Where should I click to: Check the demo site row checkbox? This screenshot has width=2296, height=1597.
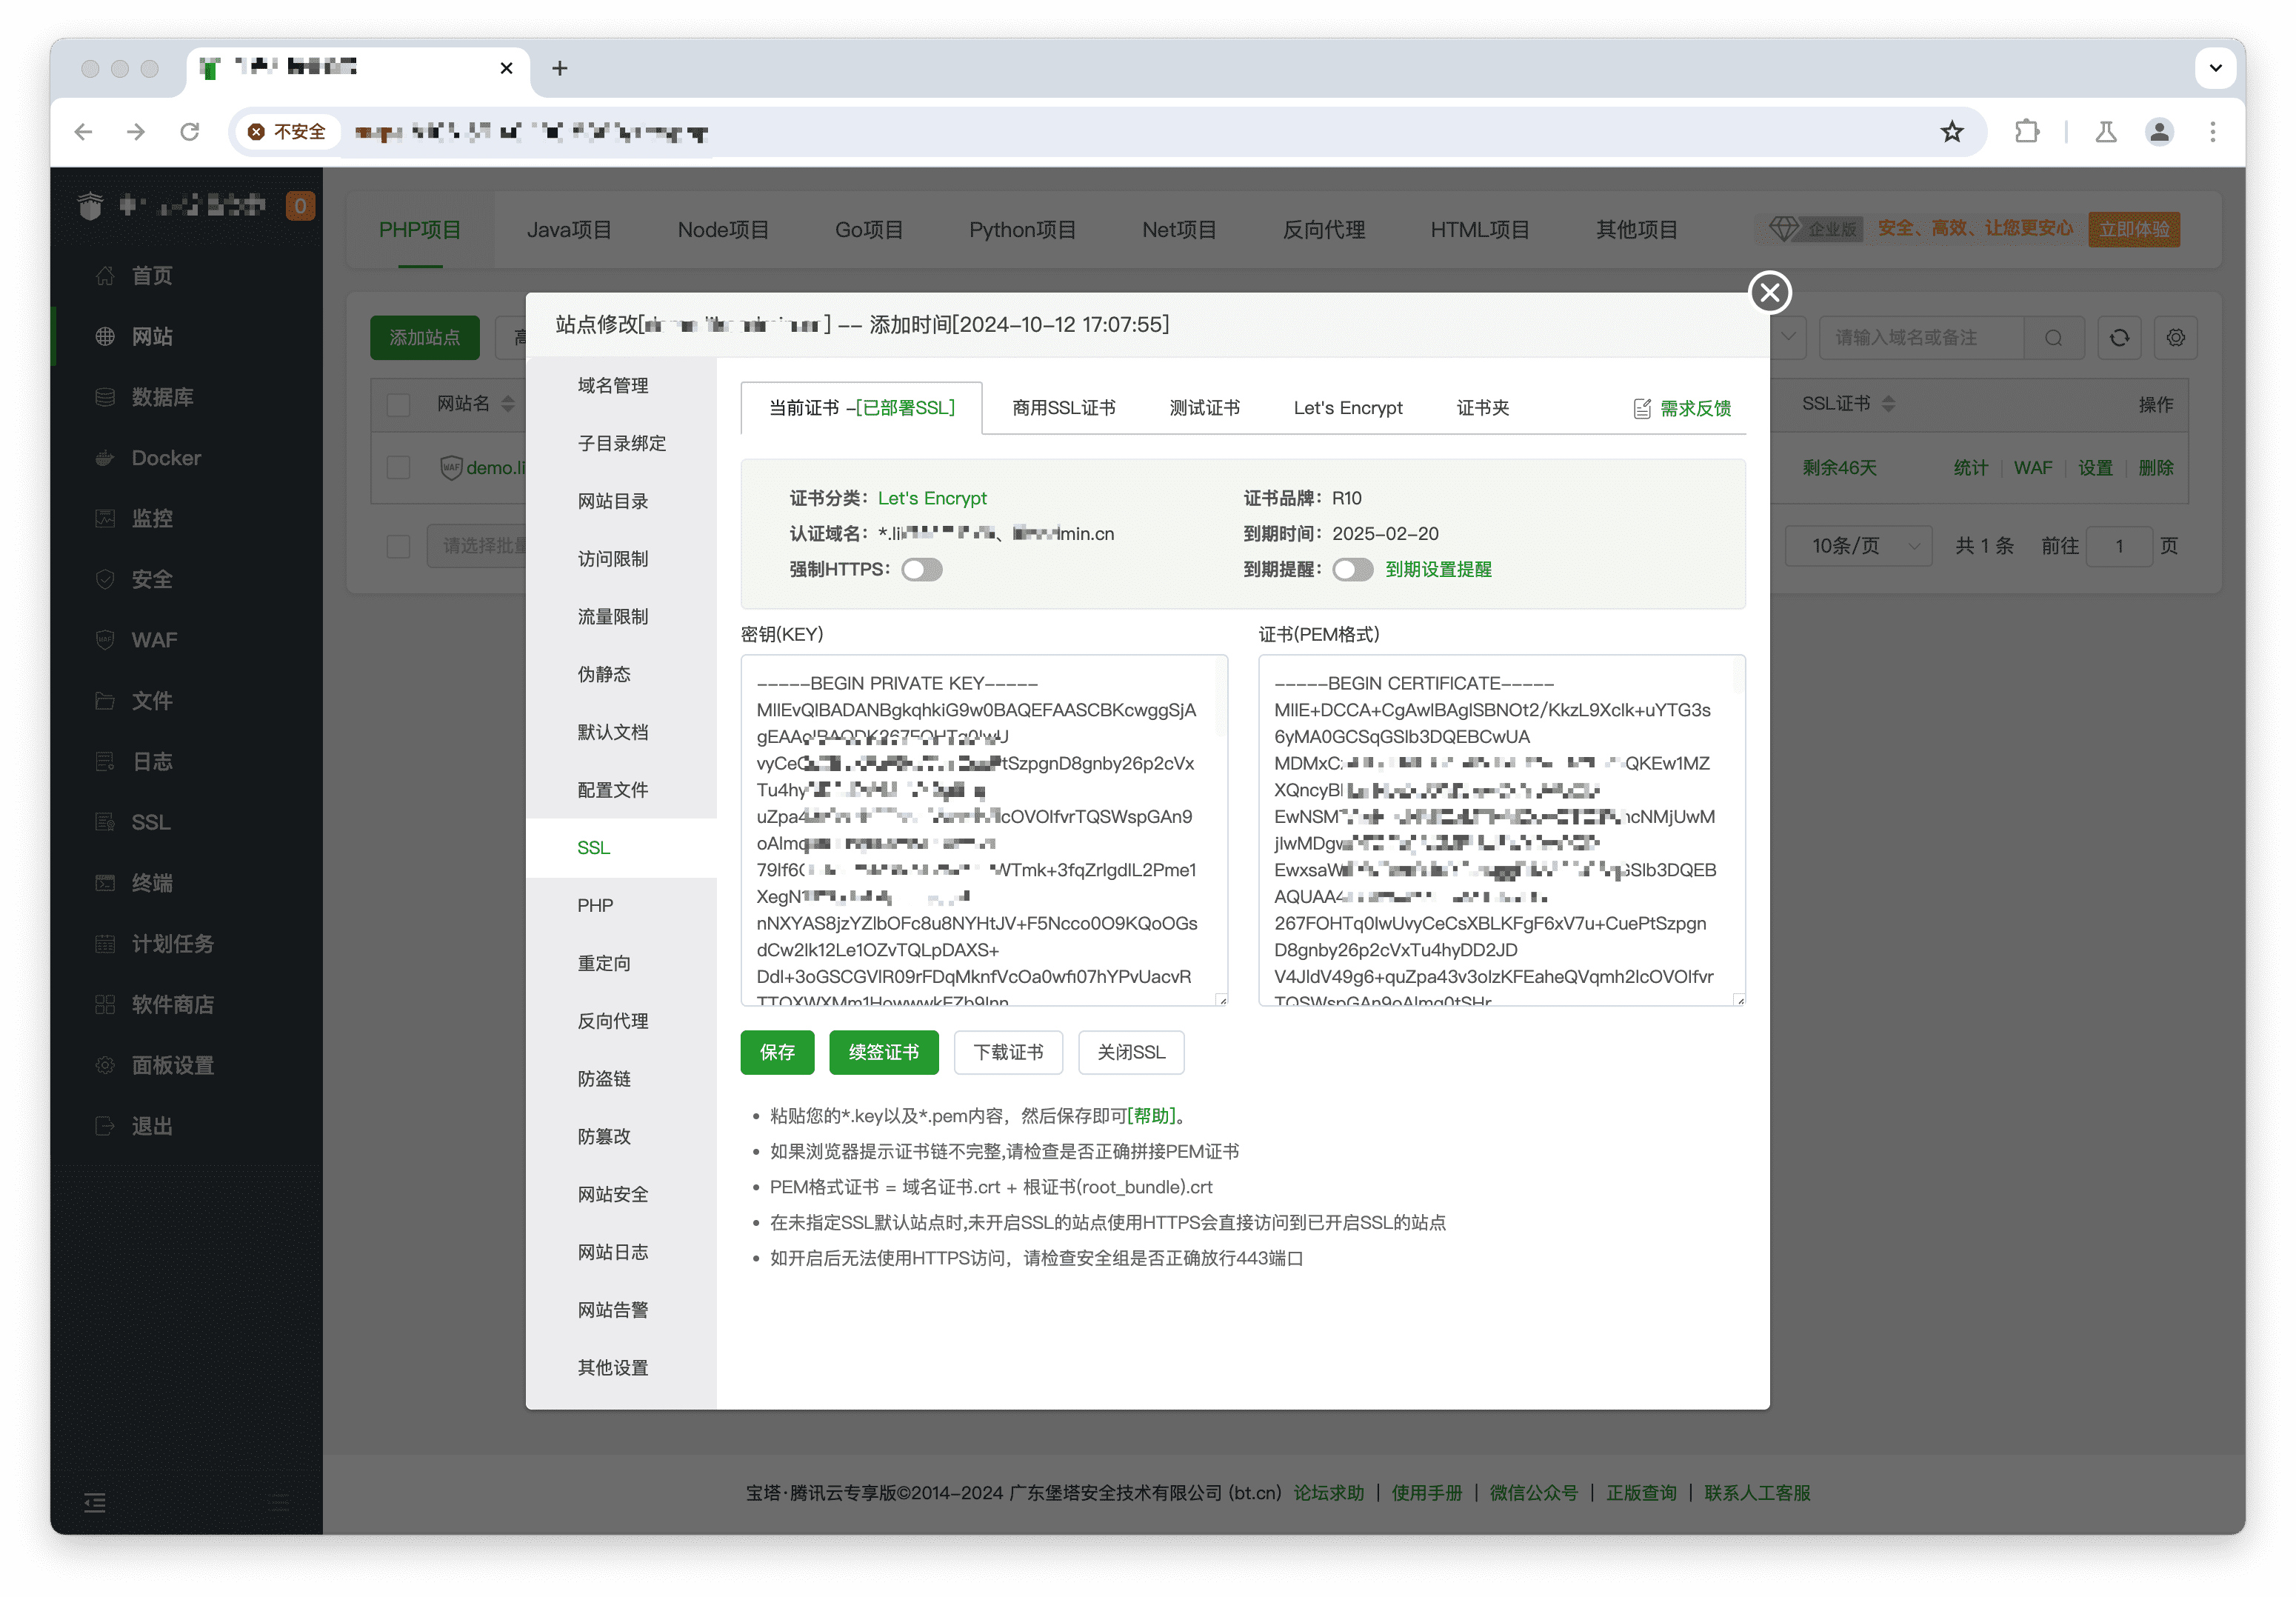coord(399,468)
